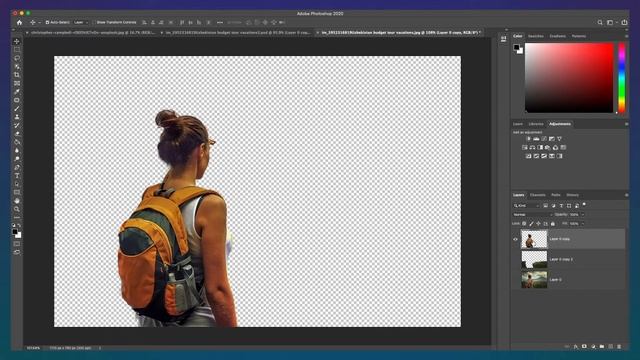Select the Eyedropper tool
The image size is (640, 360).
pos(17,91)
